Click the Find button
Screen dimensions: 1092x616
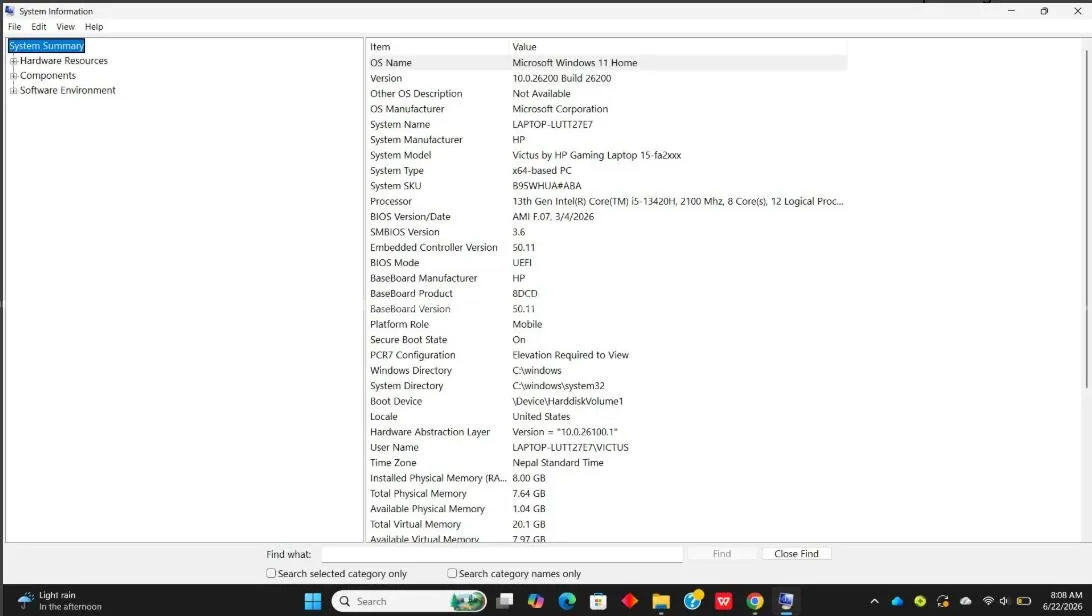(722, 554)
